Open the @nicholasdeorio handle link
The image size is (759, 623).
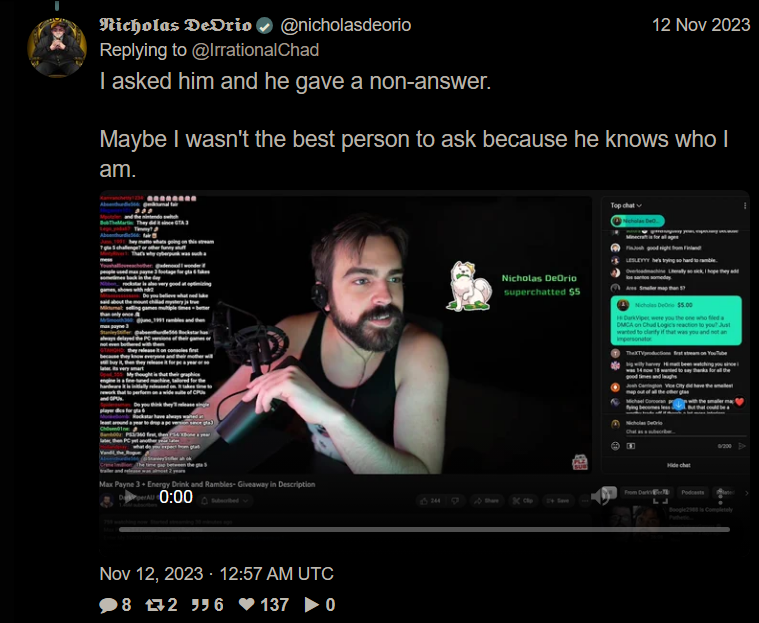click(x=346, y=25)
